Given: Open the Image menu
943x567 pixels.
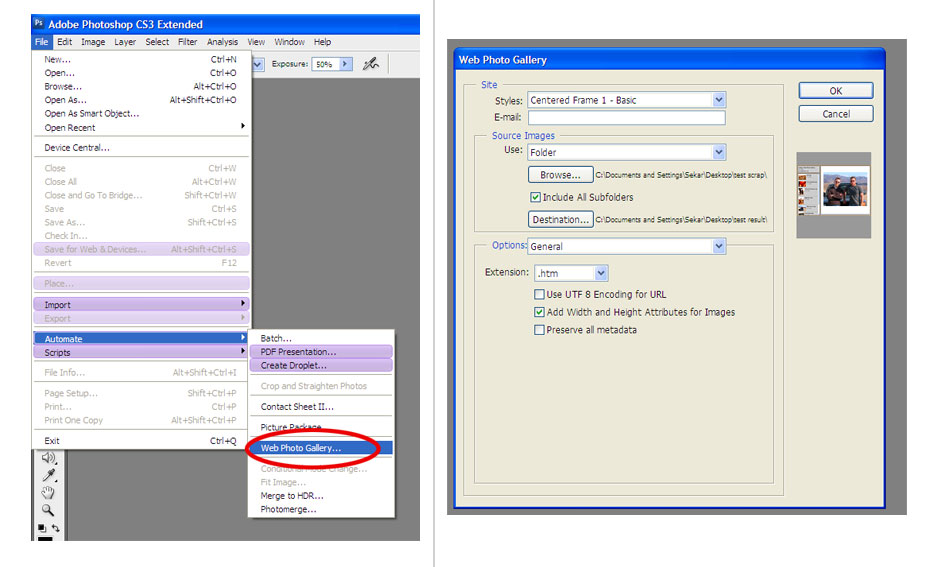Looking at the screenshot, I should [x=93, y=42].
